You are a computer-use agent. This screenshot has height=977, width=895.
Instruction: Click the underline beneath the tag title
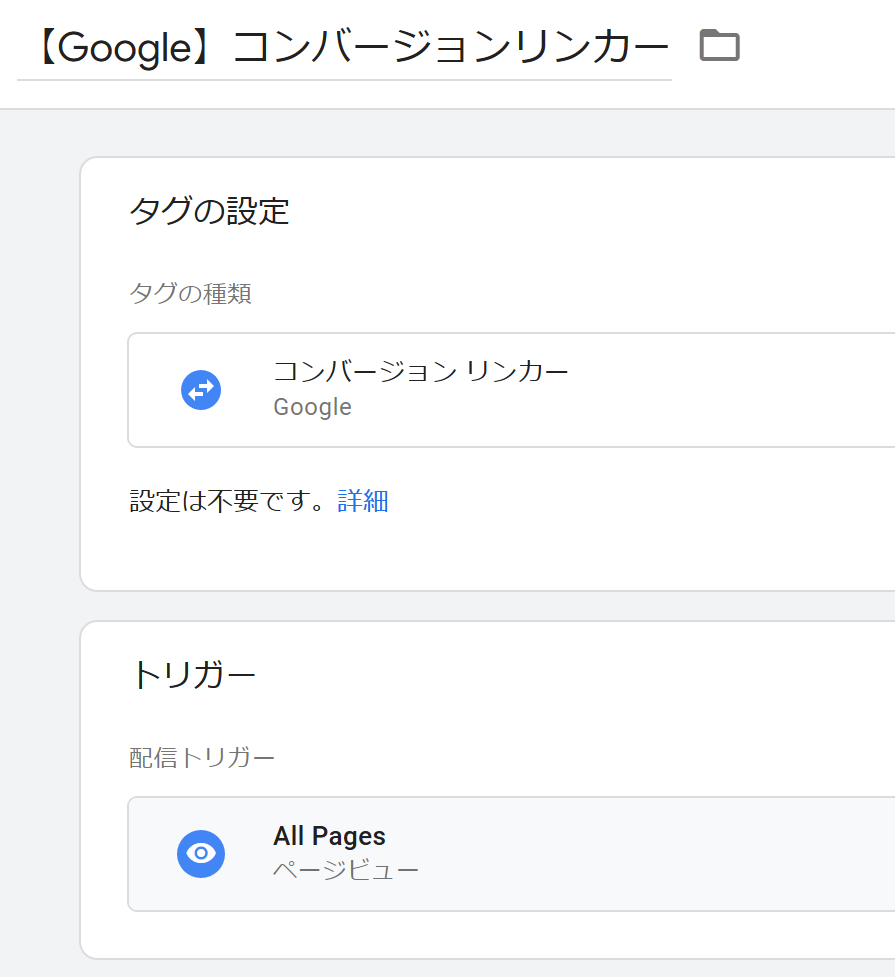coord(344,80)
